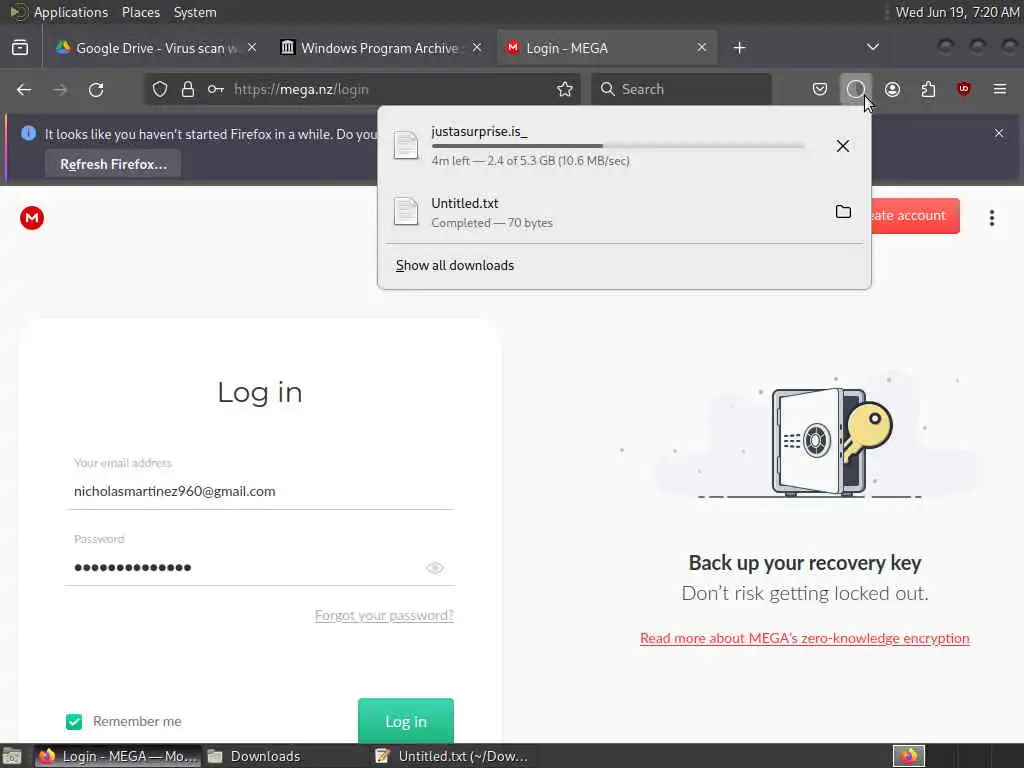Click the uBlock Origin extension icon
This screenshot has width=1024, height=768.
click(964, 89)
